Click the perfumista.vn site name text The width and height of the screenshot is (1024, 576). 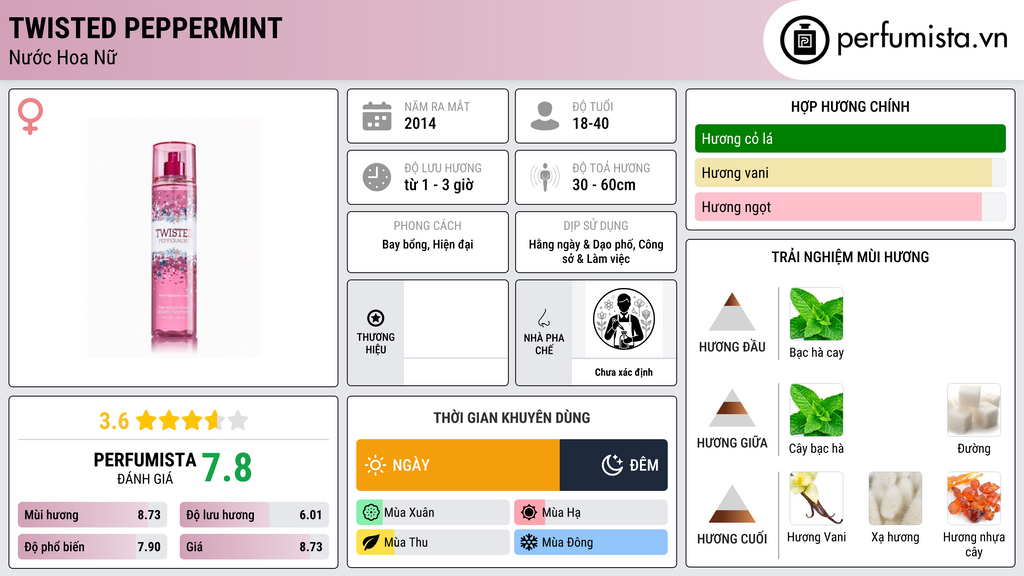point(922,39)
